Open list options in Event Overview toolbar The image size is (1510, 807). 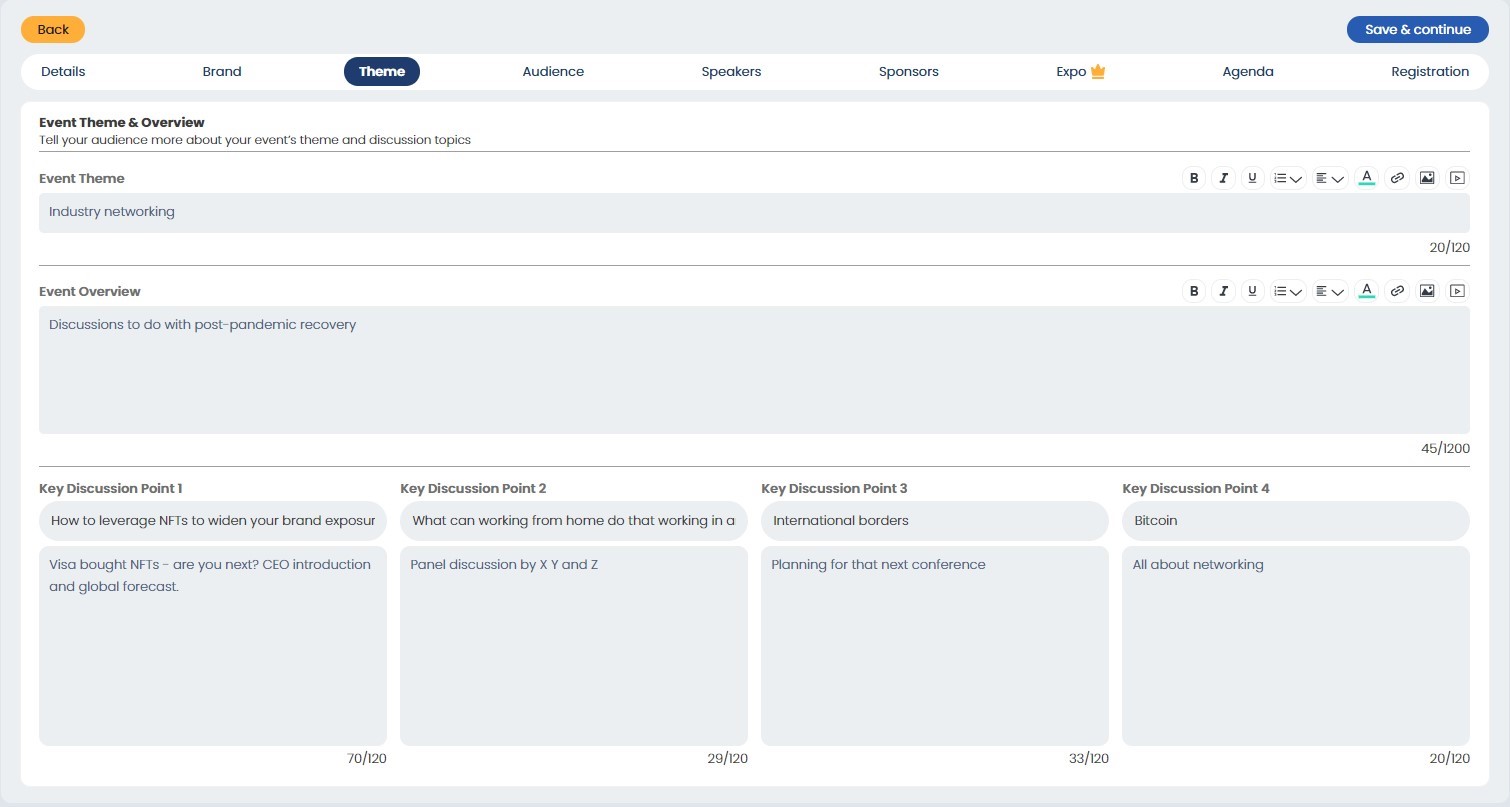[1288, 291]
